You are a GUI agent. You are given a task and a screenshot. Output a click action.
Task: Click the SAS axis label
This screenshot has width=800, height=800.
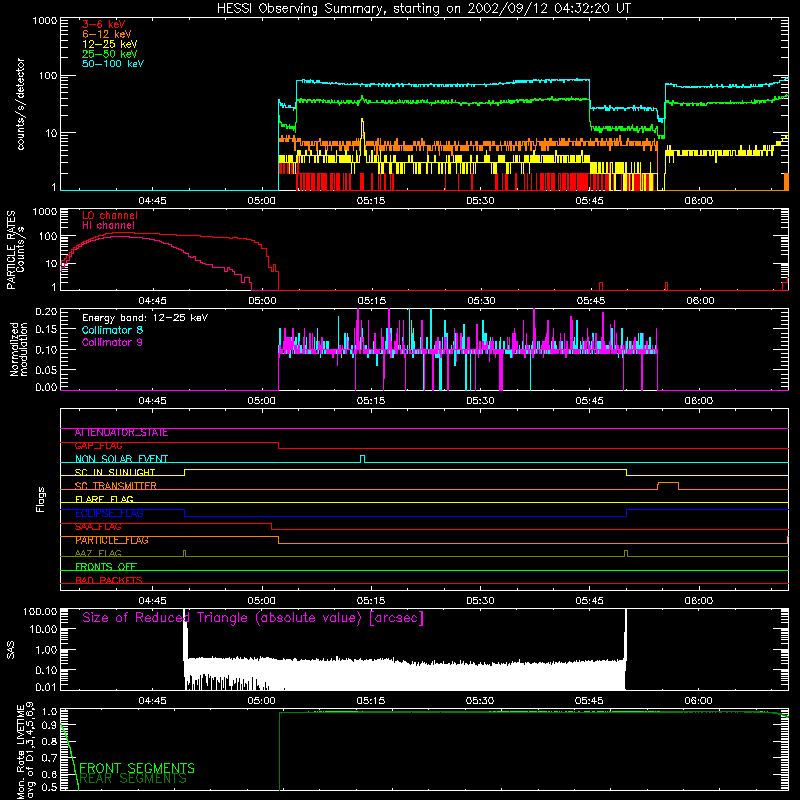click(11, 649)
